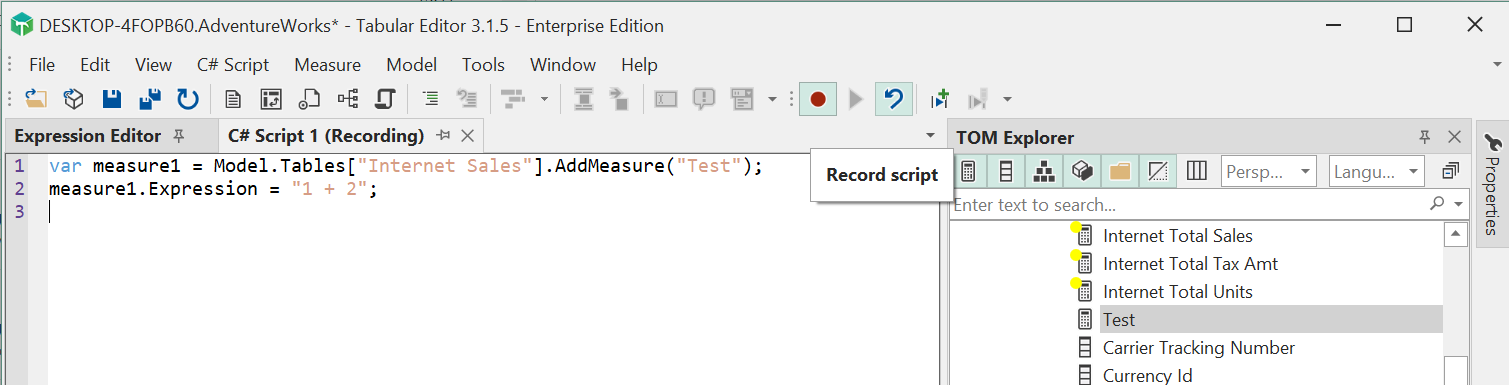Click the greyed run custom action icon
This screenshot has height=385, width=1509.
(x=978, y=99)
